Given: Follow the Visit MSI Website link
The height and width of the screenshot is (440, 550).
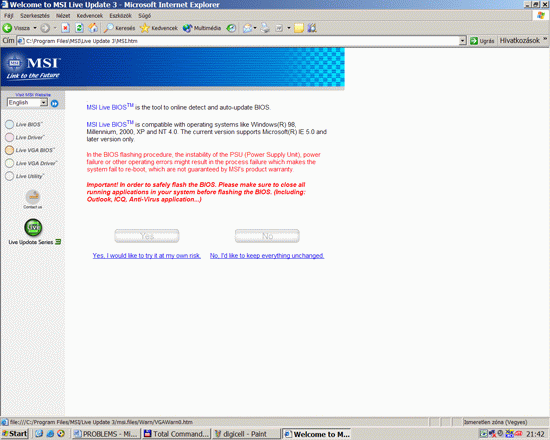Looking at the screenshot, I should [33, 95].
